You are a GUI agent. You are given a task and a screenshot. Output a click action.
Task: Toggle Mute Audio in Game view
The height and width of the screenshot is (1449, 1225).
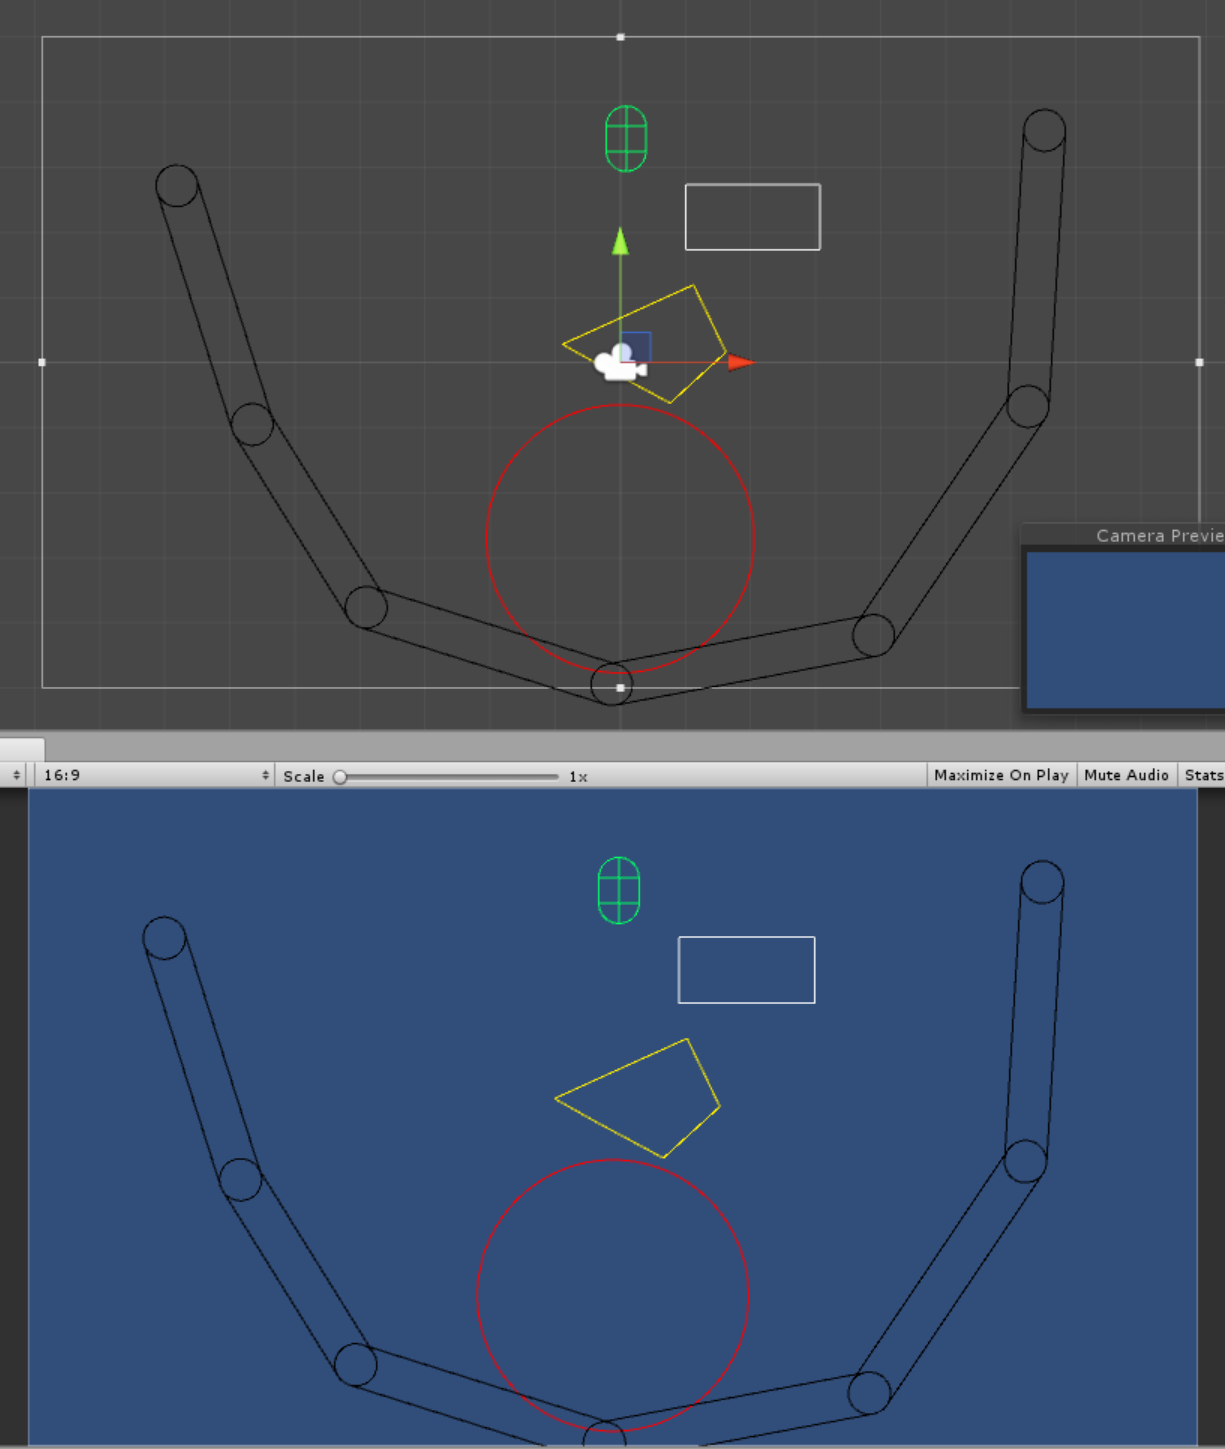[1126, 775]
